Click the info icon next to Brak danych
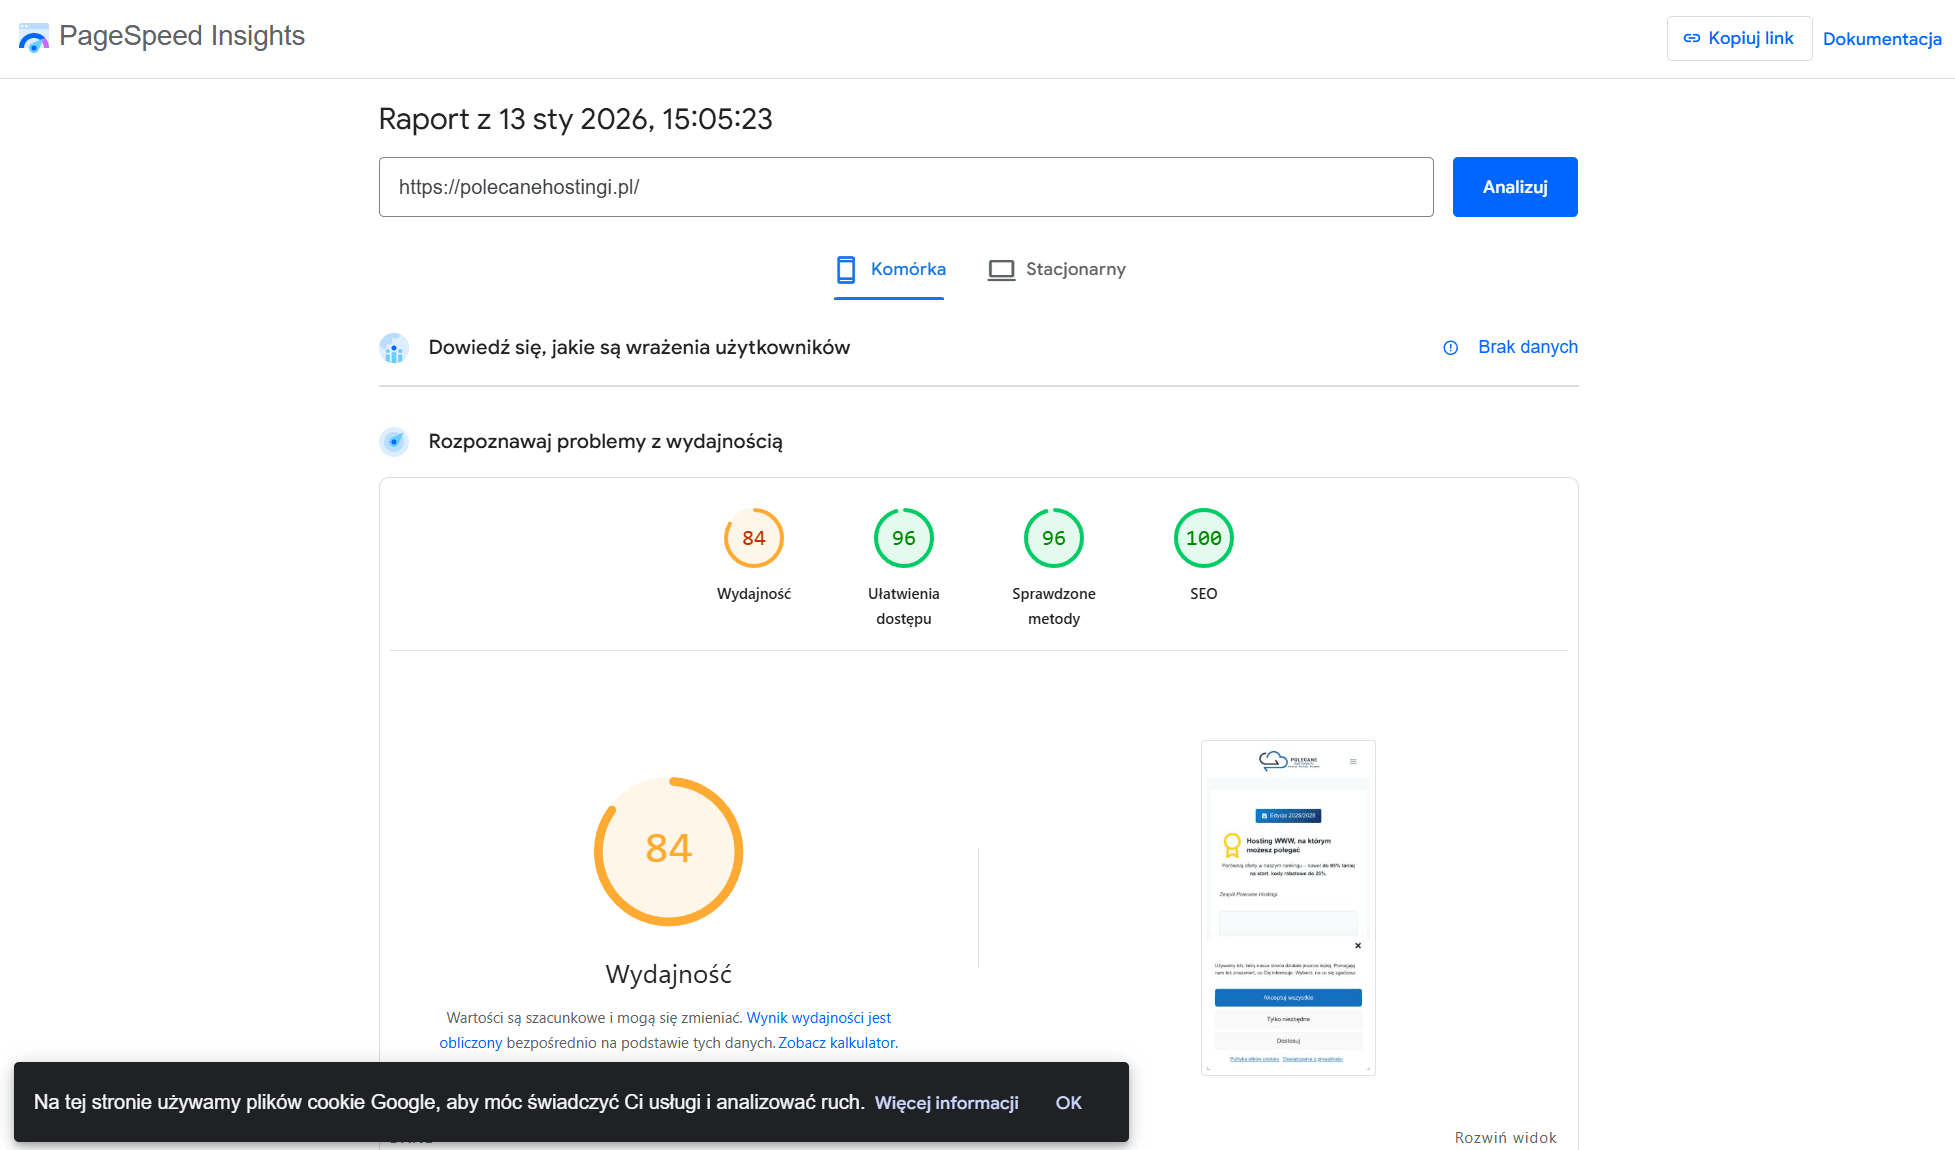The image size is (1955, 1150). (1451, 347)
